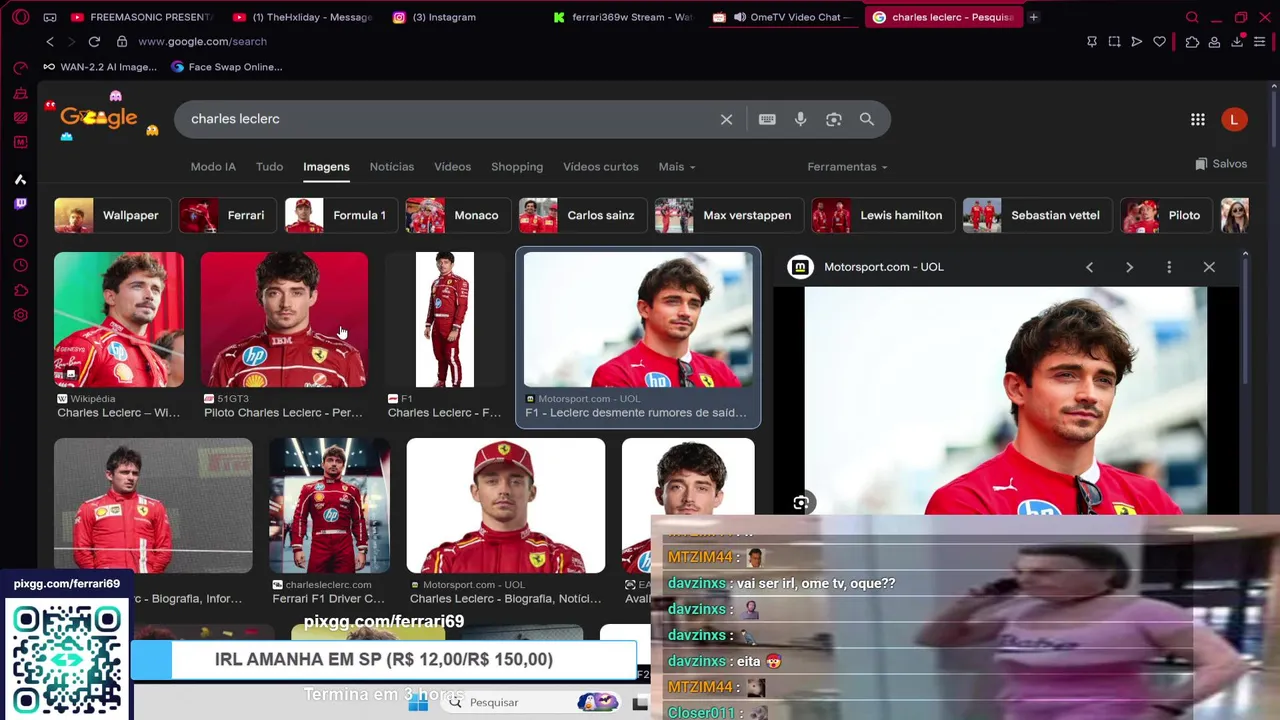
Task: Switch to the Shopping tab
Action: tap(517, 167)
